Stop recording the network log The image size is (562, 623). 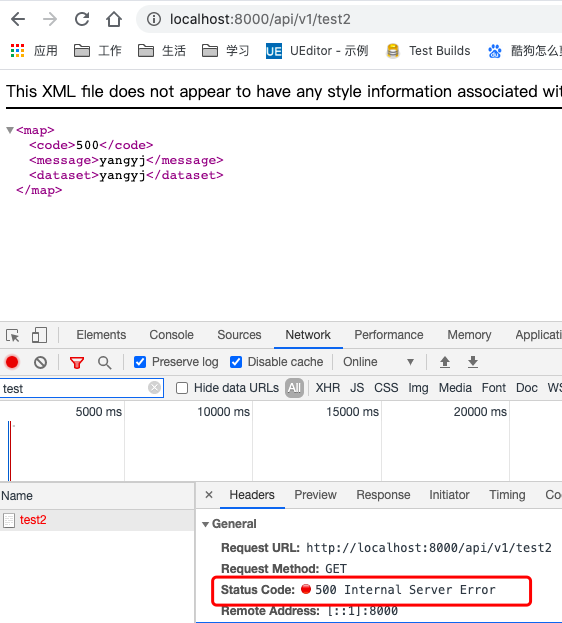12,362
